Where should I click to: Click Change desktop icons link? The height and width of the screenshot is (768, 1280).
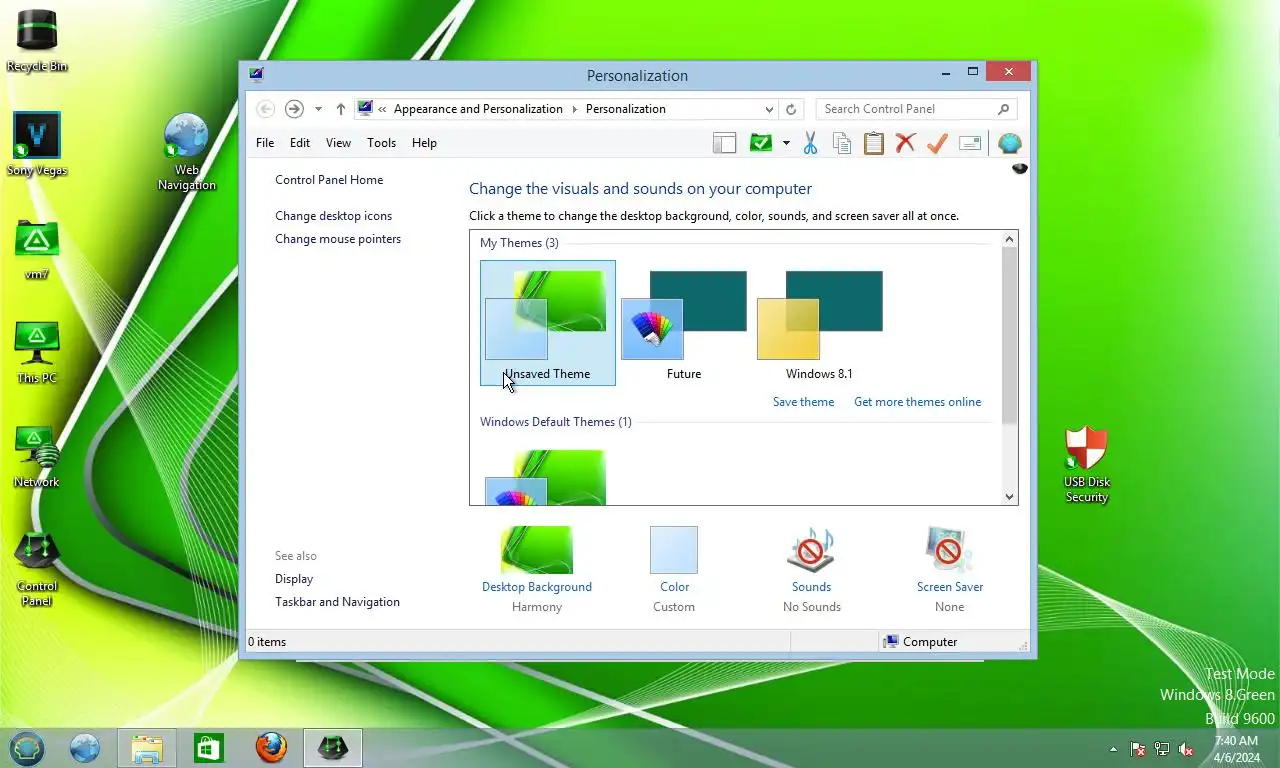tap(333, 216)
